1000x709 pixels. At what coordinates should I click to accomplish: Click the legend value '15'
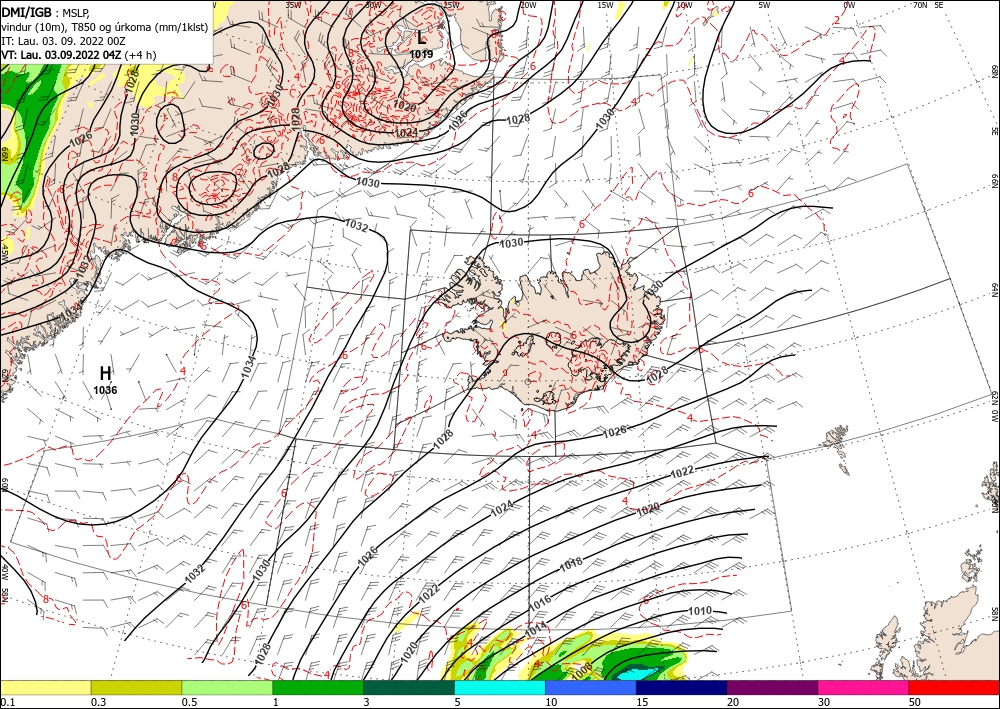pos(643,702)
